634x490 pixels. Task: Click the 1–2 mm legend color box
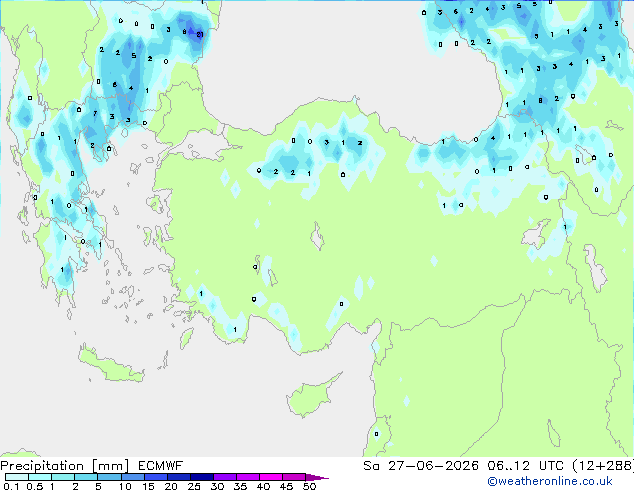point(63,477)
